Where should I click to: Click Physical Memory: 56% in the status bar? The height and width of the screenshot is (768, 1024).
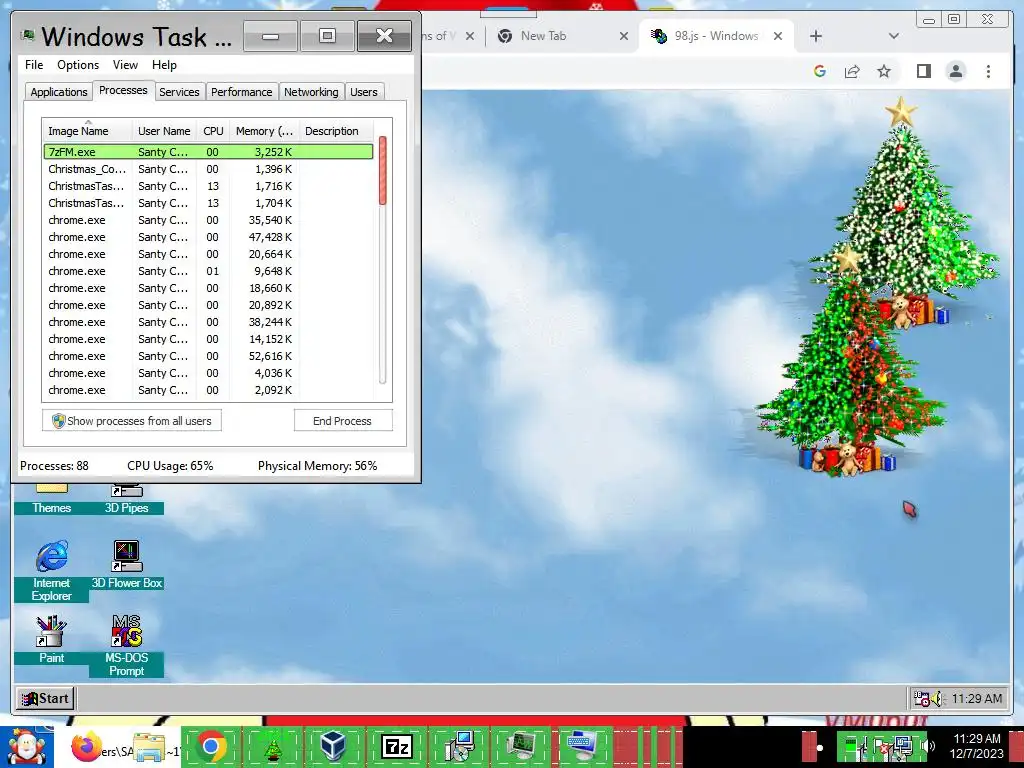(x=317, y=466)
